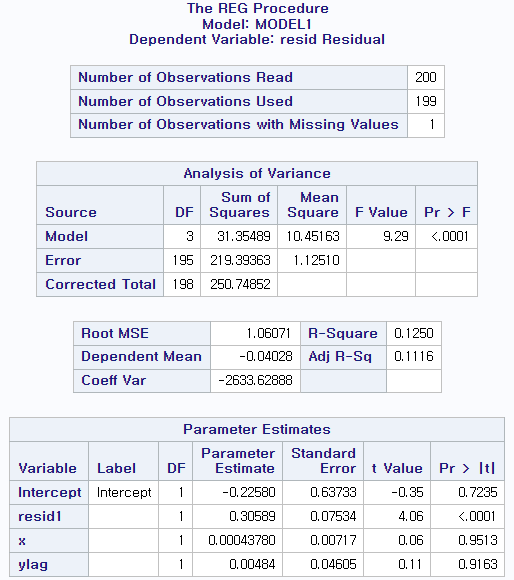The height and width of the screenshot is (580, 514).
Task: Select the Number of Observations Read row
Action: [257, 77]
